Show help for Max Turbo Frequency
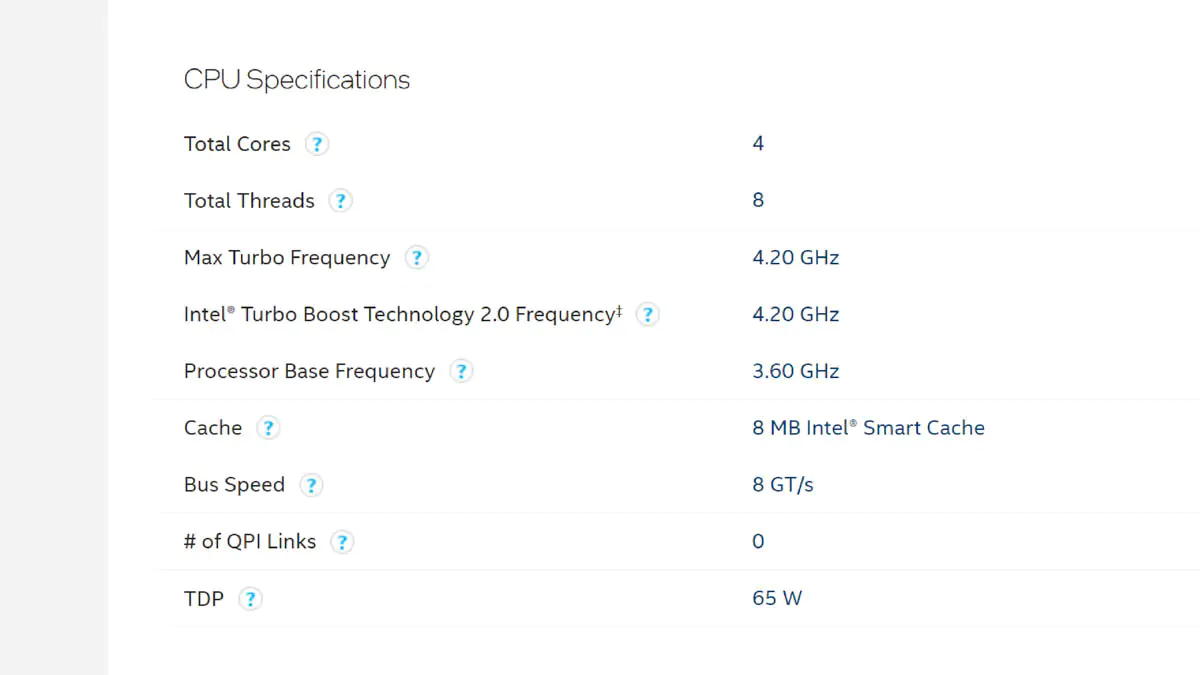 click(416, 258)
